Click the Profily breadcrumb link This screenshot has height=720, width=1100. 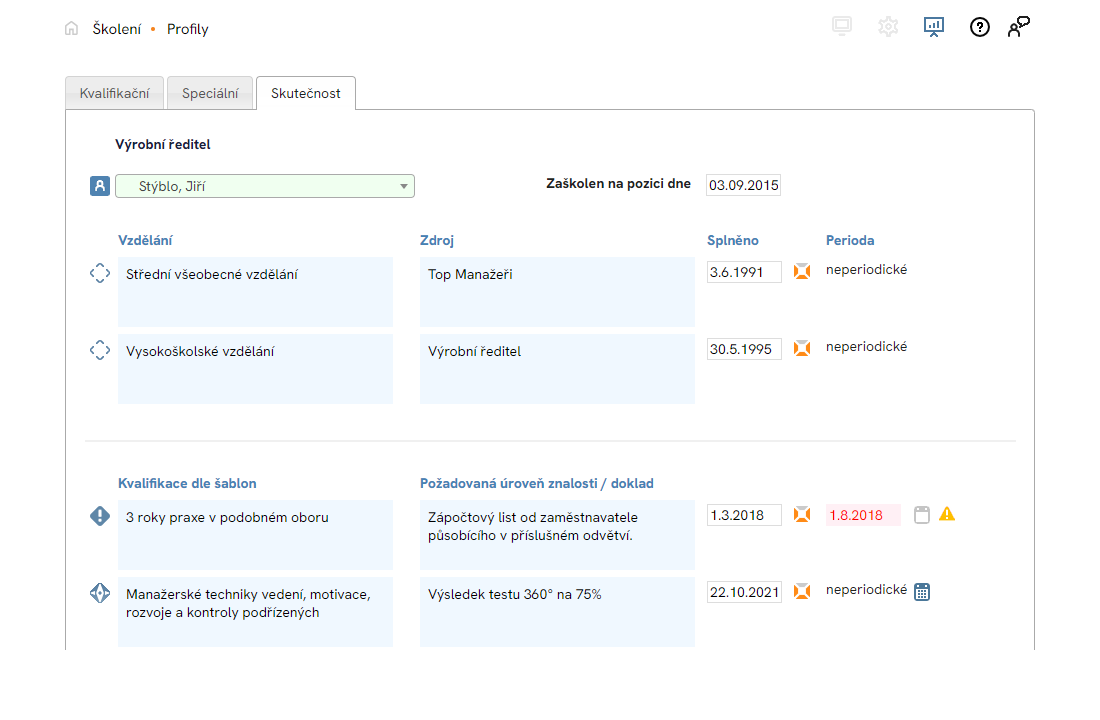(188, 29)
